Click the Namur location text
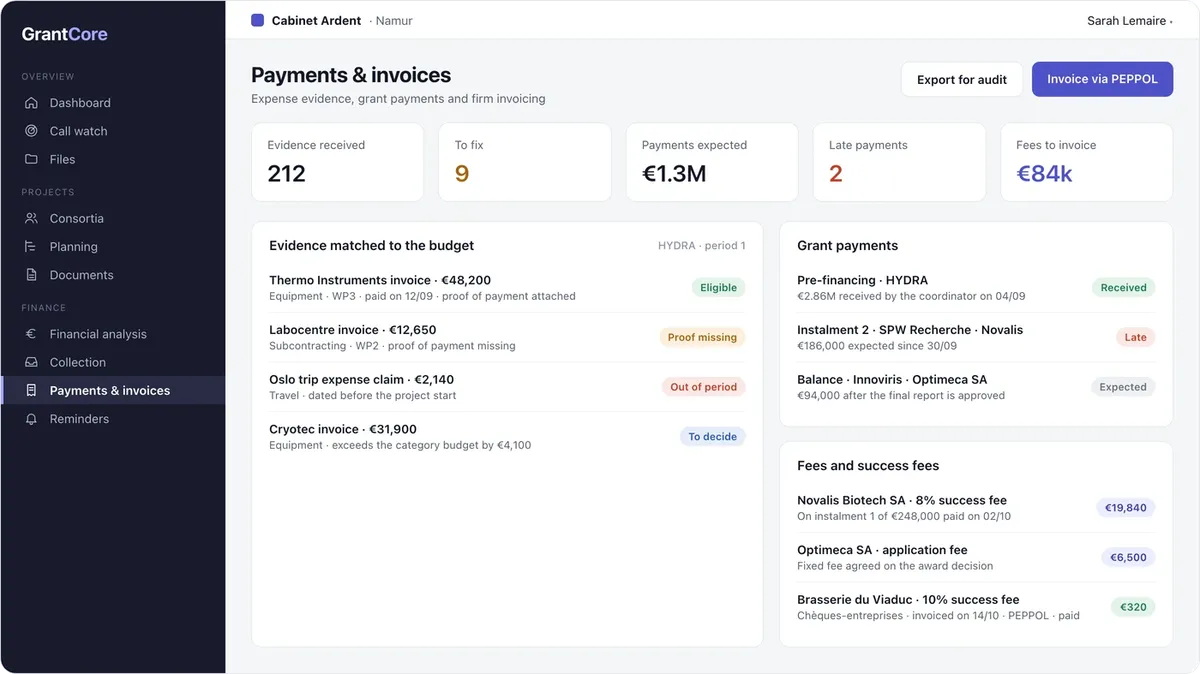 394,21
